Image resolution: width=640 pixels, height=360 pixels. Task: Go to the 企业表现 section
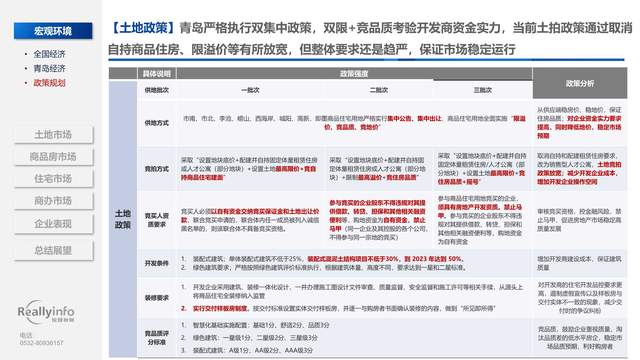53,224
